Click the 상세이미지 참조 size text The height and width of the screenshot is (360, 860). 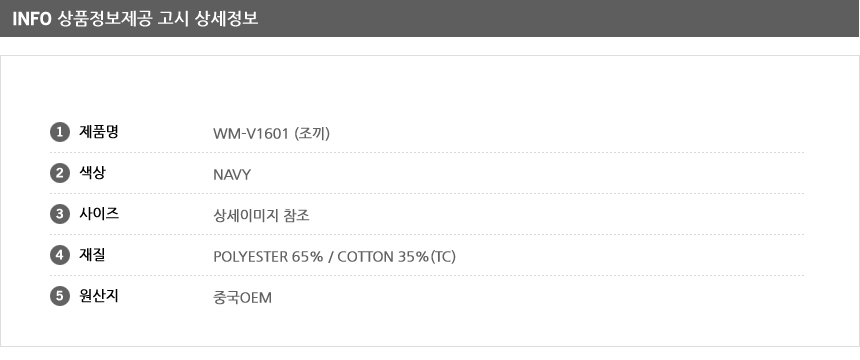[x=261, y=216]
